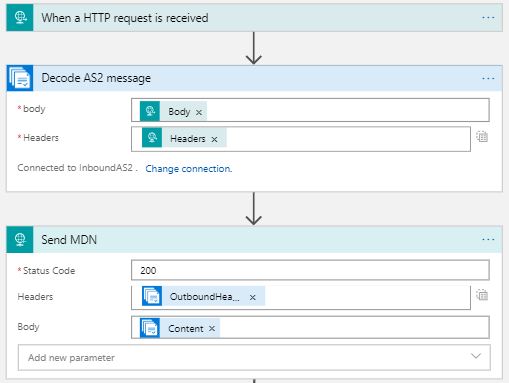The height and width of the screenshot is (383, 509).
Task: Remove the Body token in Decode AS2
Action: click(x=199, y=112)
